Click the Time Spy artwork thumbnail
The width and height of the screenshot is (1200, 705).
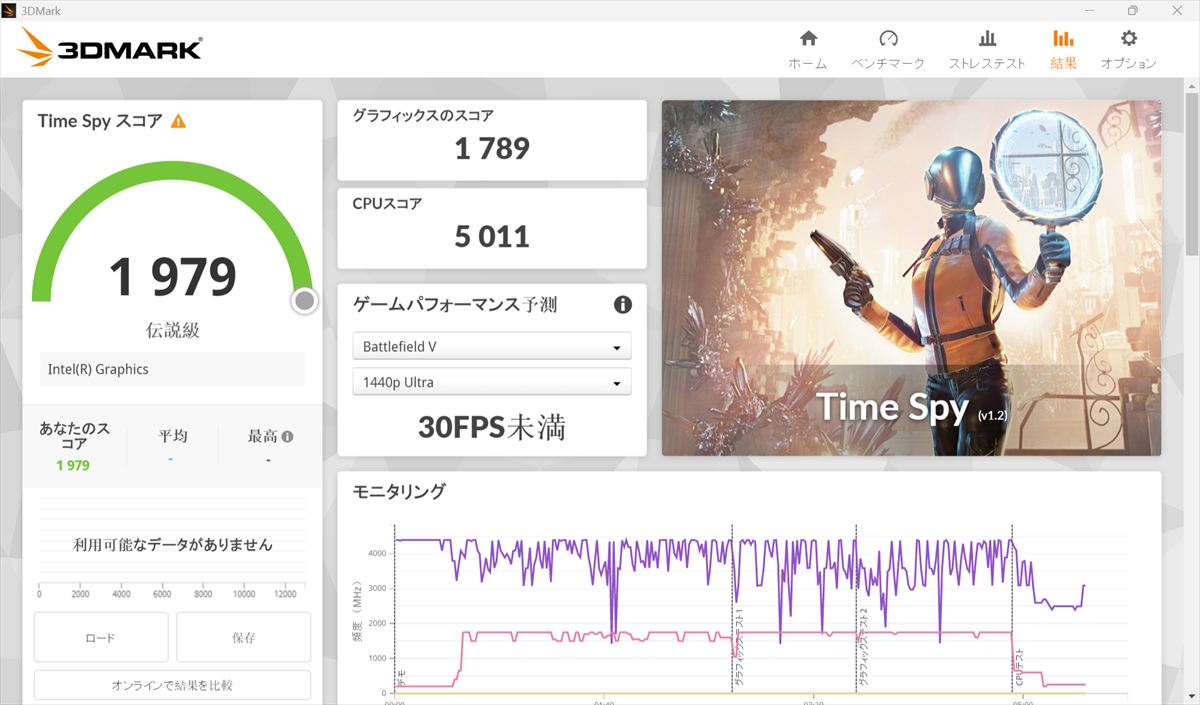tap(911, 277)
